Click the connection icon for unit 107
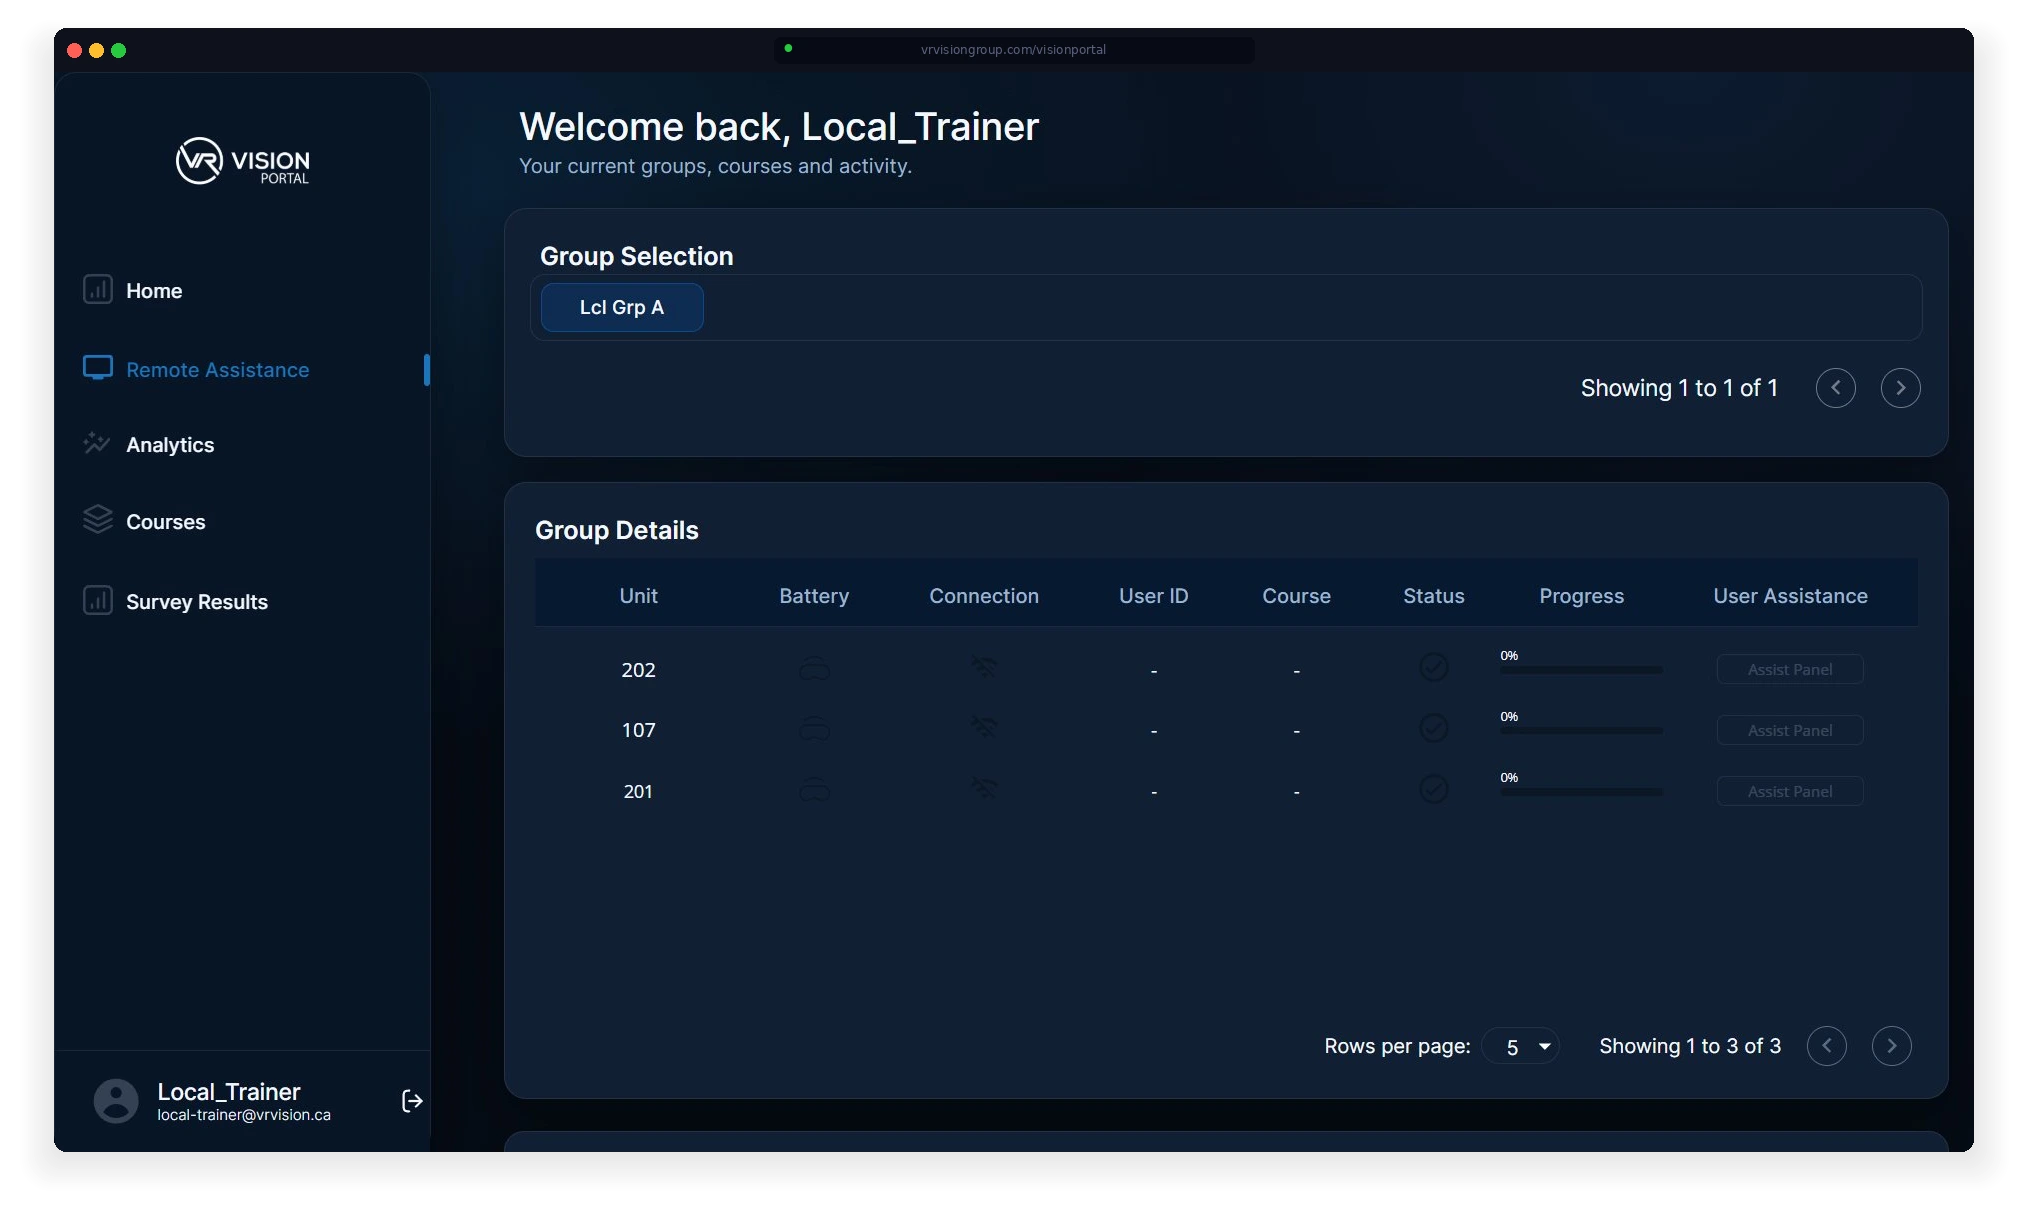Screen dimensions: 2029x1211 984,729
